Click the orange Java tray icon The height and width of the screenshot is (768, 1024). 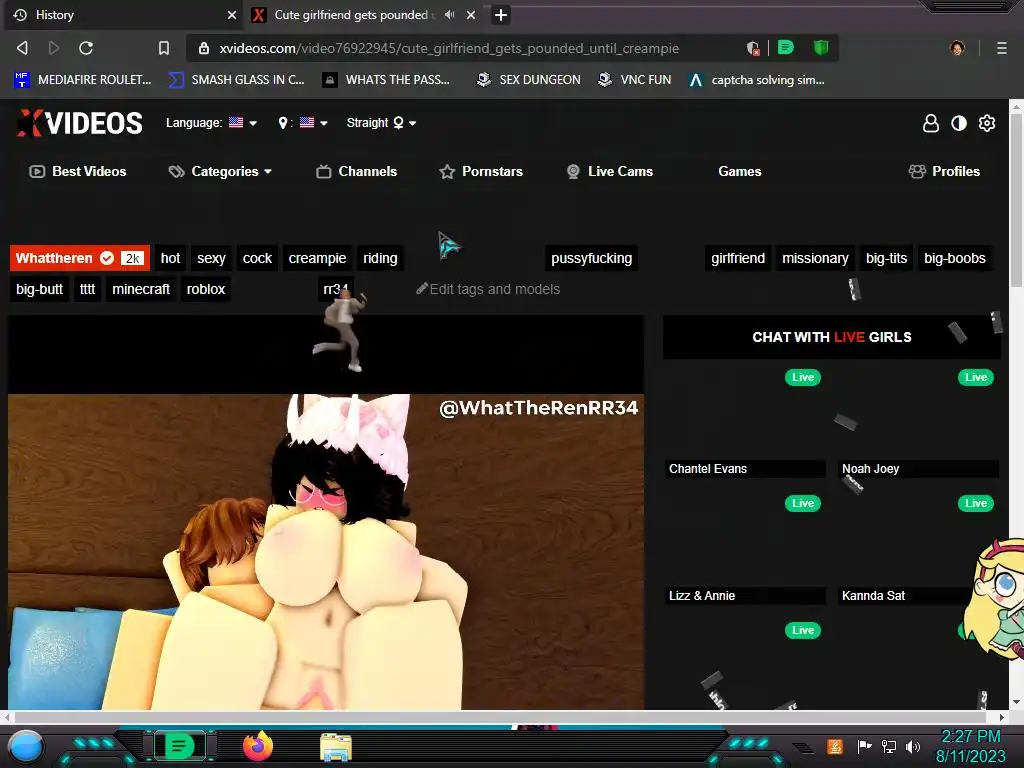coord(835,746)
